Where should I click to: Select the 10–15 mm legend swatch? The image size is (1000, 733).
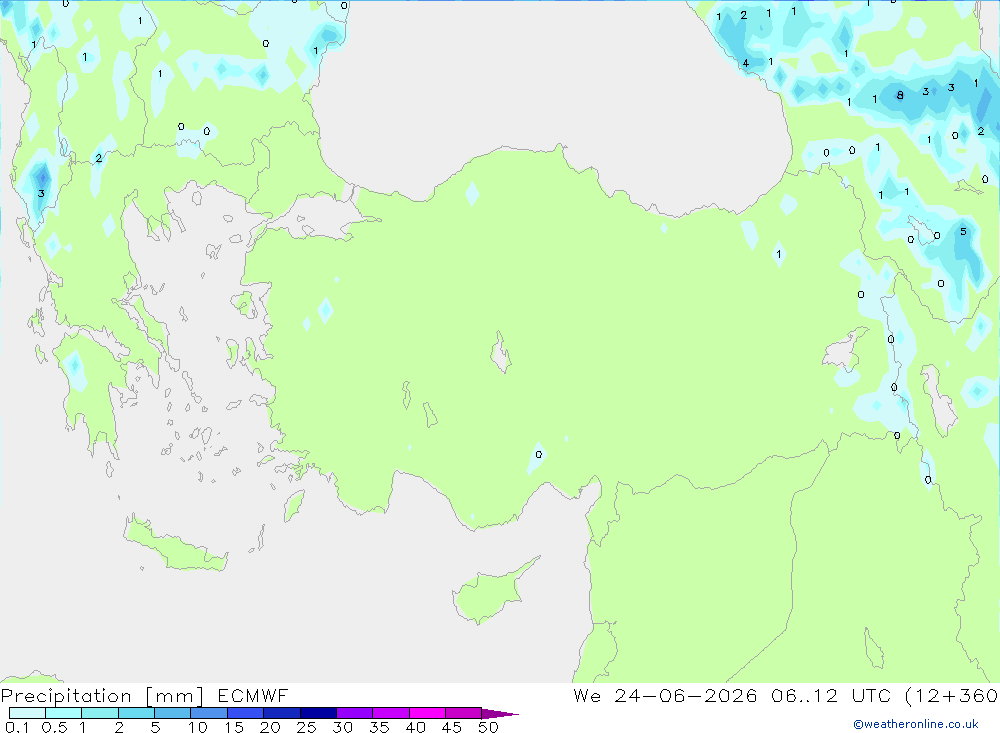click(x=209, y=713)
